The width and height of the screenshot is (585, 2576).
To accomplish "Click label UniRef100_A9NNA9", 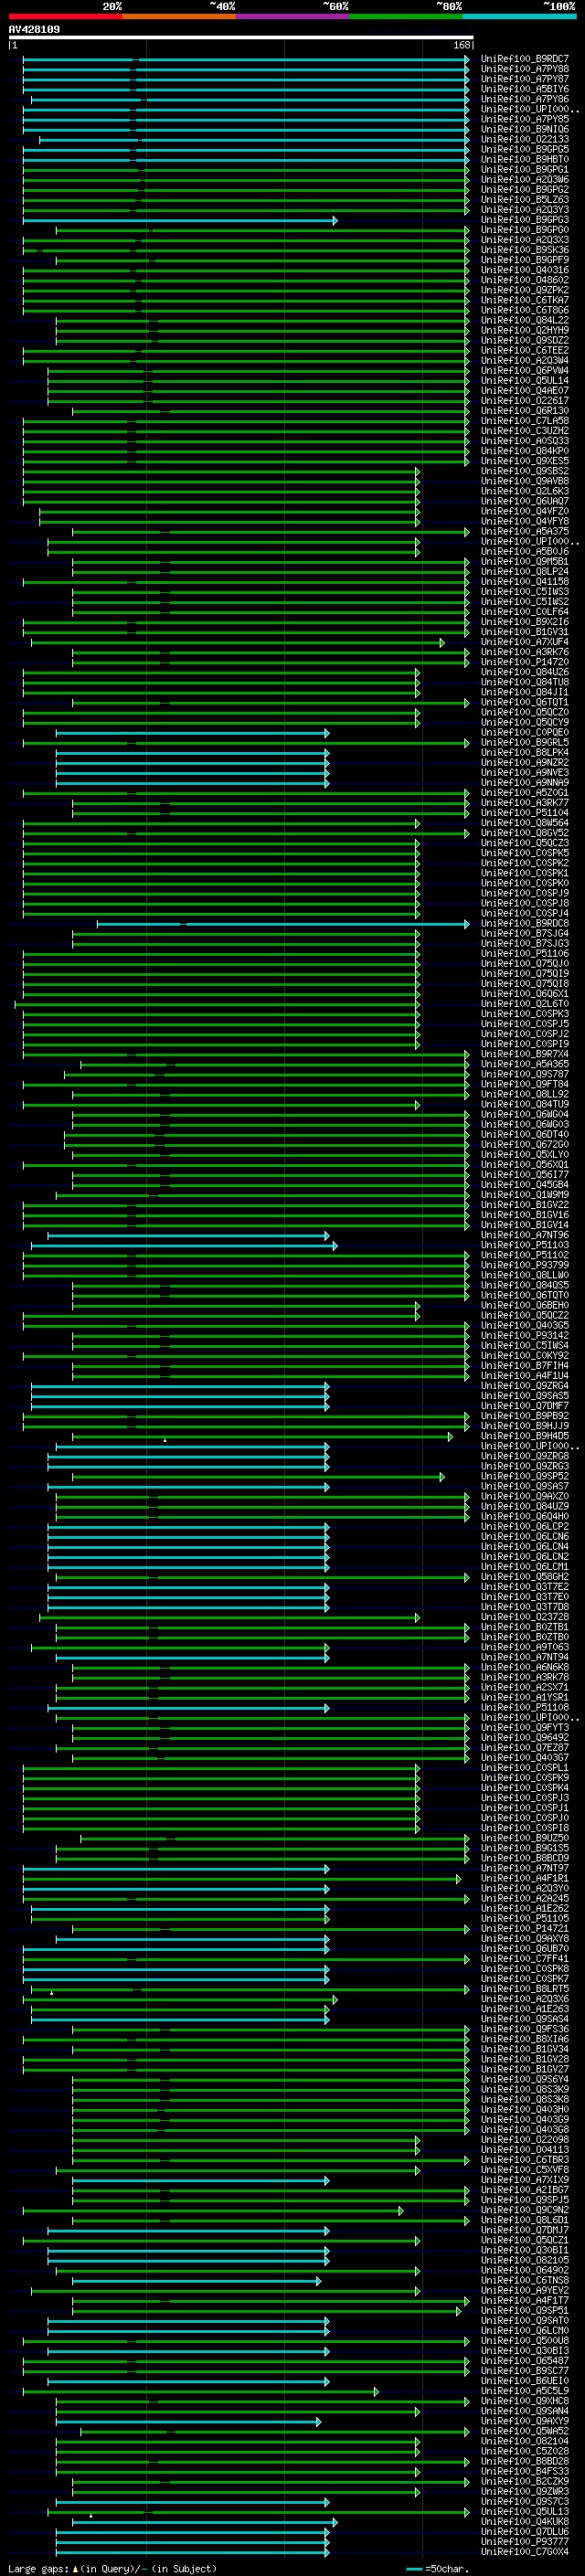I will (x=525, y=782).
